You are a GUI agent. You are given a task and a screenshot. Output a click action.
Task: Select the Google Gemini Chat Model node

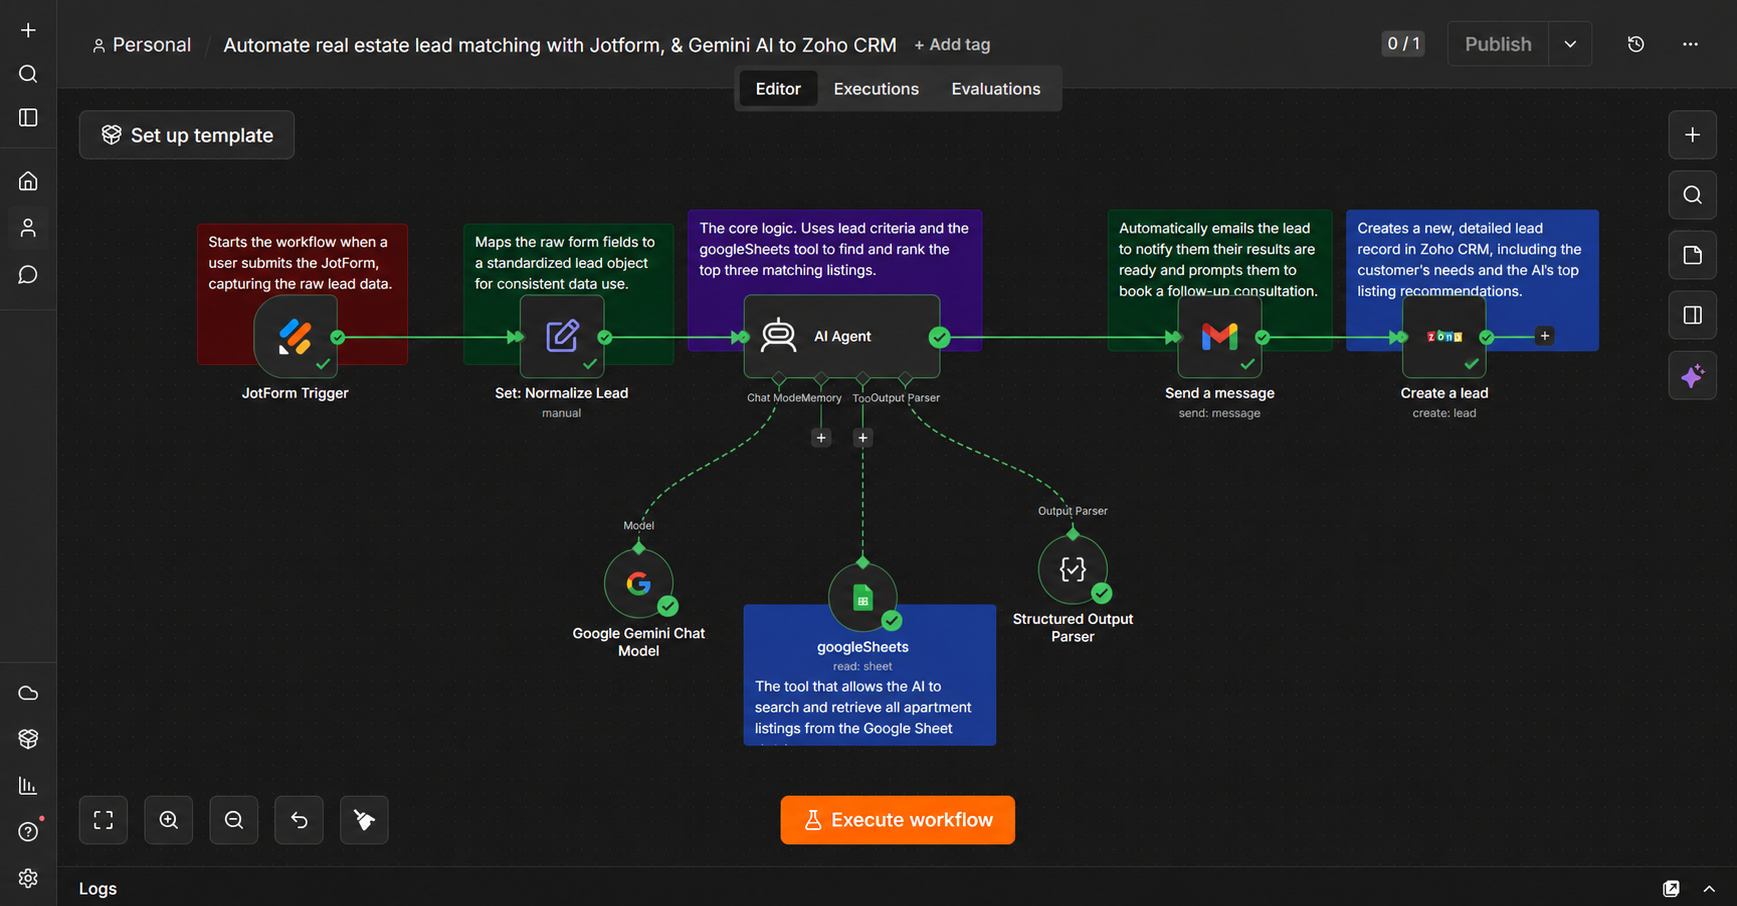click(638, 583)
